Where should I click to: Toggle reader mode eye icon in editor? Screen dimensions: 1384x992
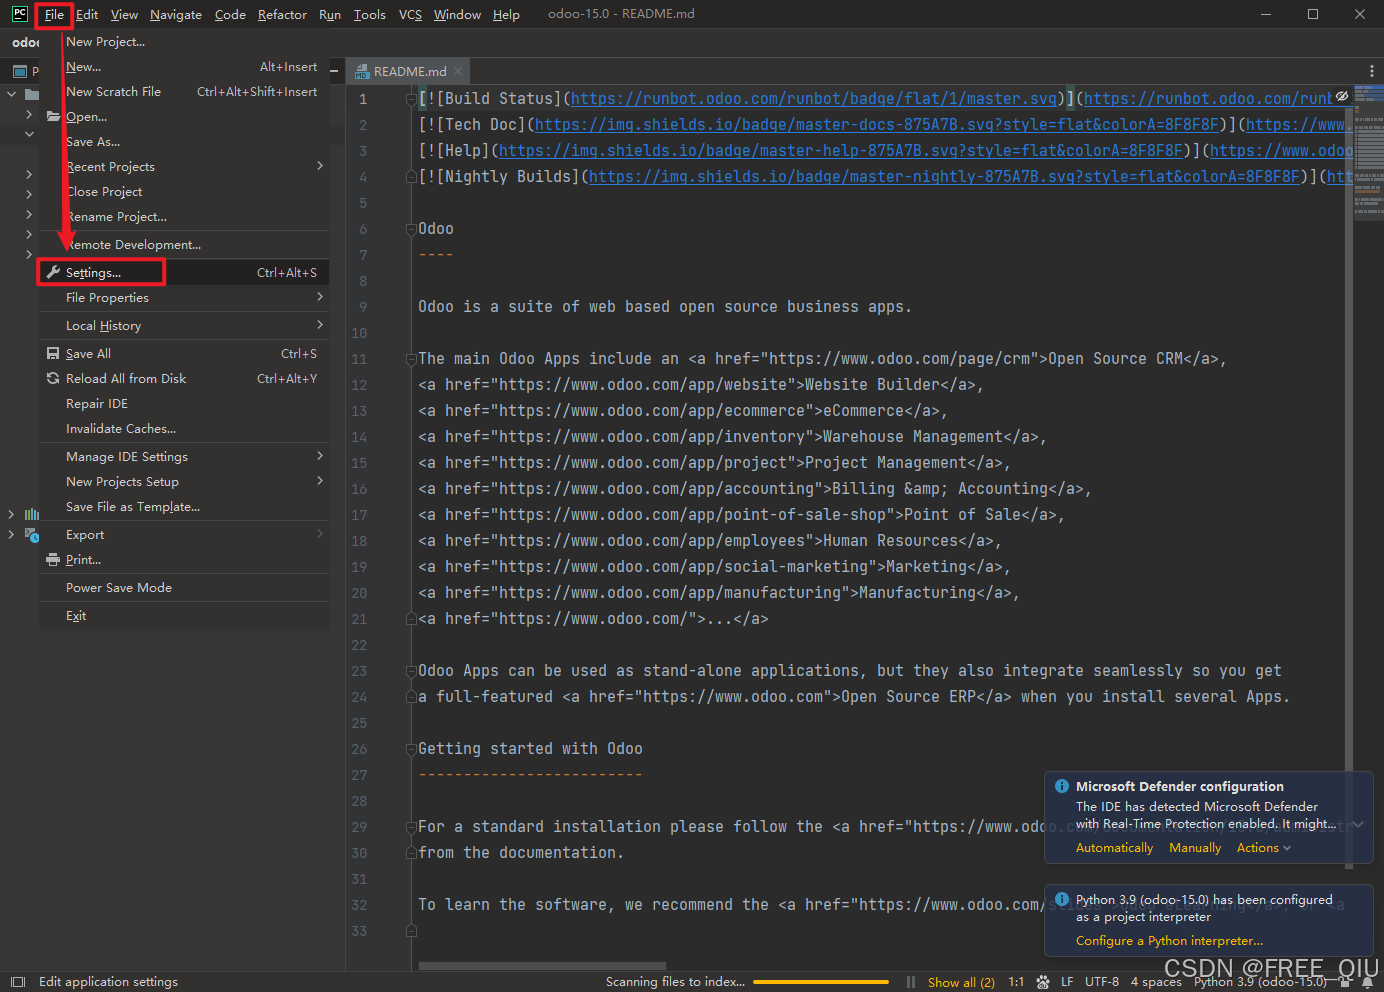click(x=1342, y=96)
